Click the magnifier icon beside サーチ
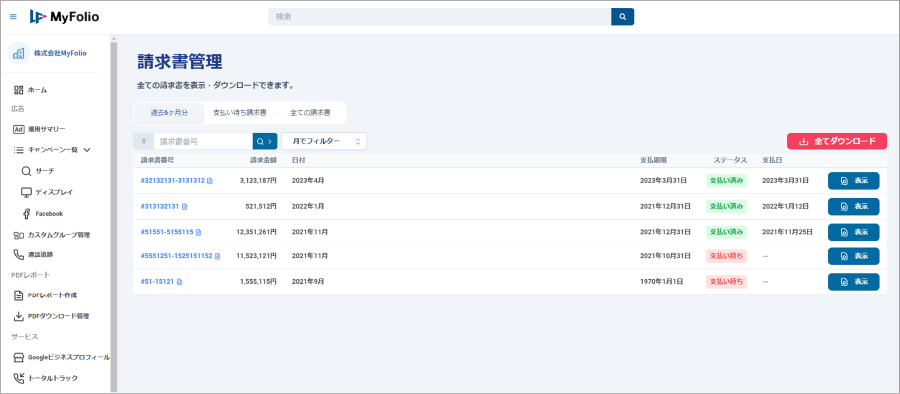The height and width of the screenshot is (394, 900). tap(26, 171)
